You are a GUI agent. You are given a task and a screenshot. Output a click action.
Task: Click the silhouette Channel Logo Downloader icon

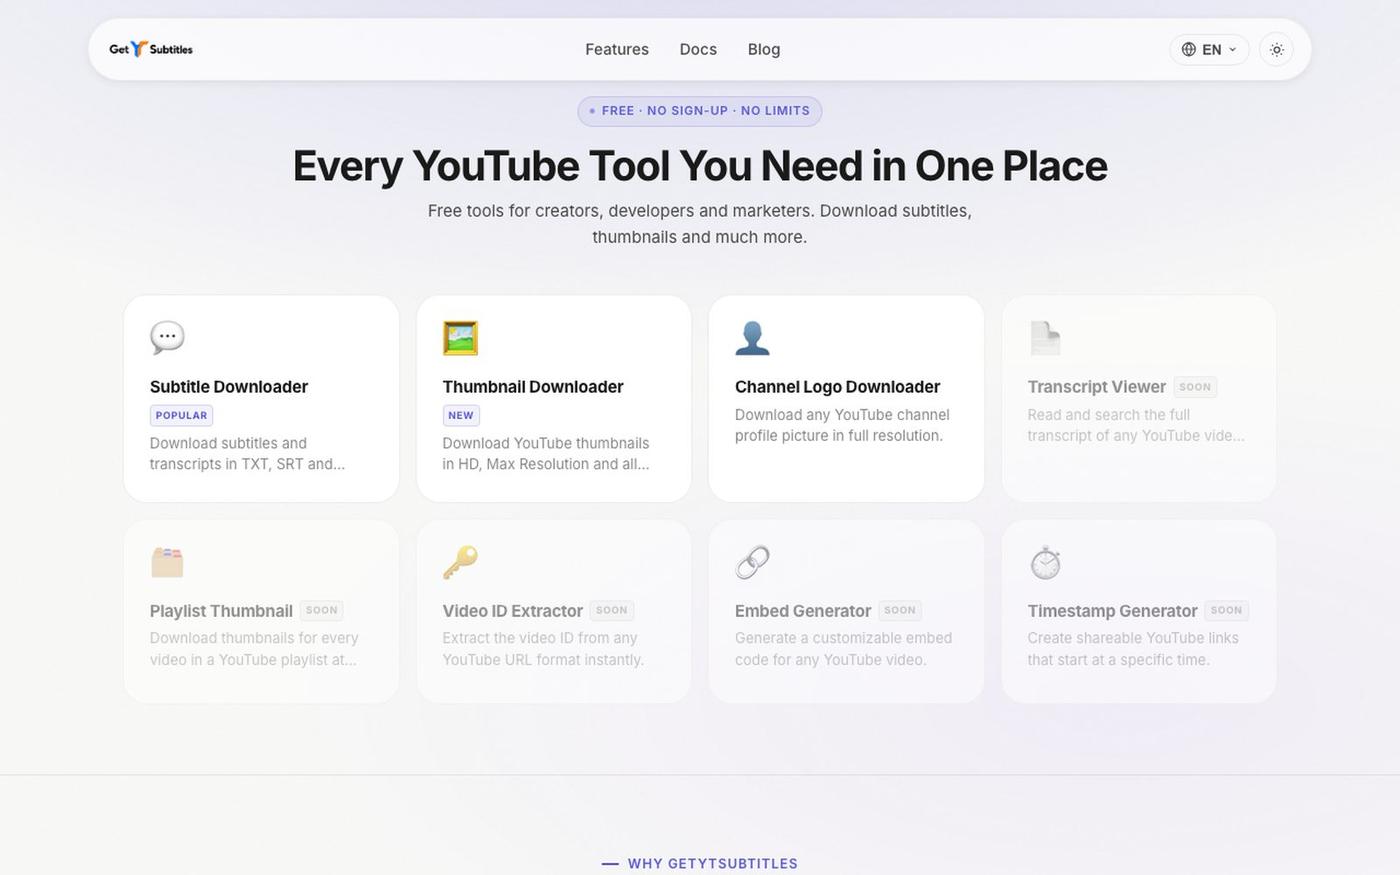click(x=752, y=338)
